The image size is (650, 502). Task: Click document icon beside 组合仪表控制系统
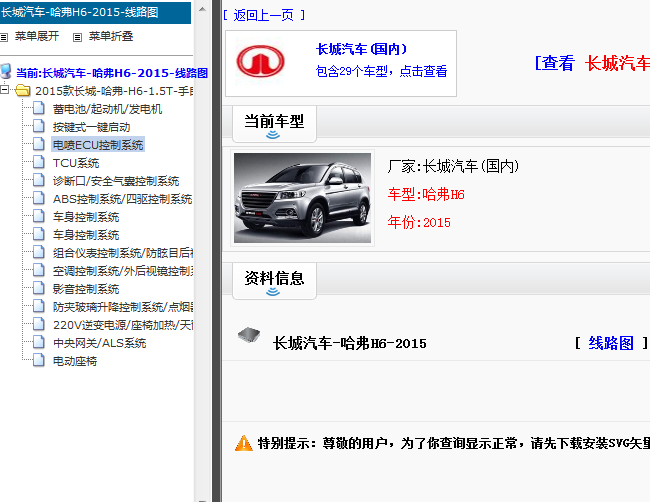click(x=39, y=252)
